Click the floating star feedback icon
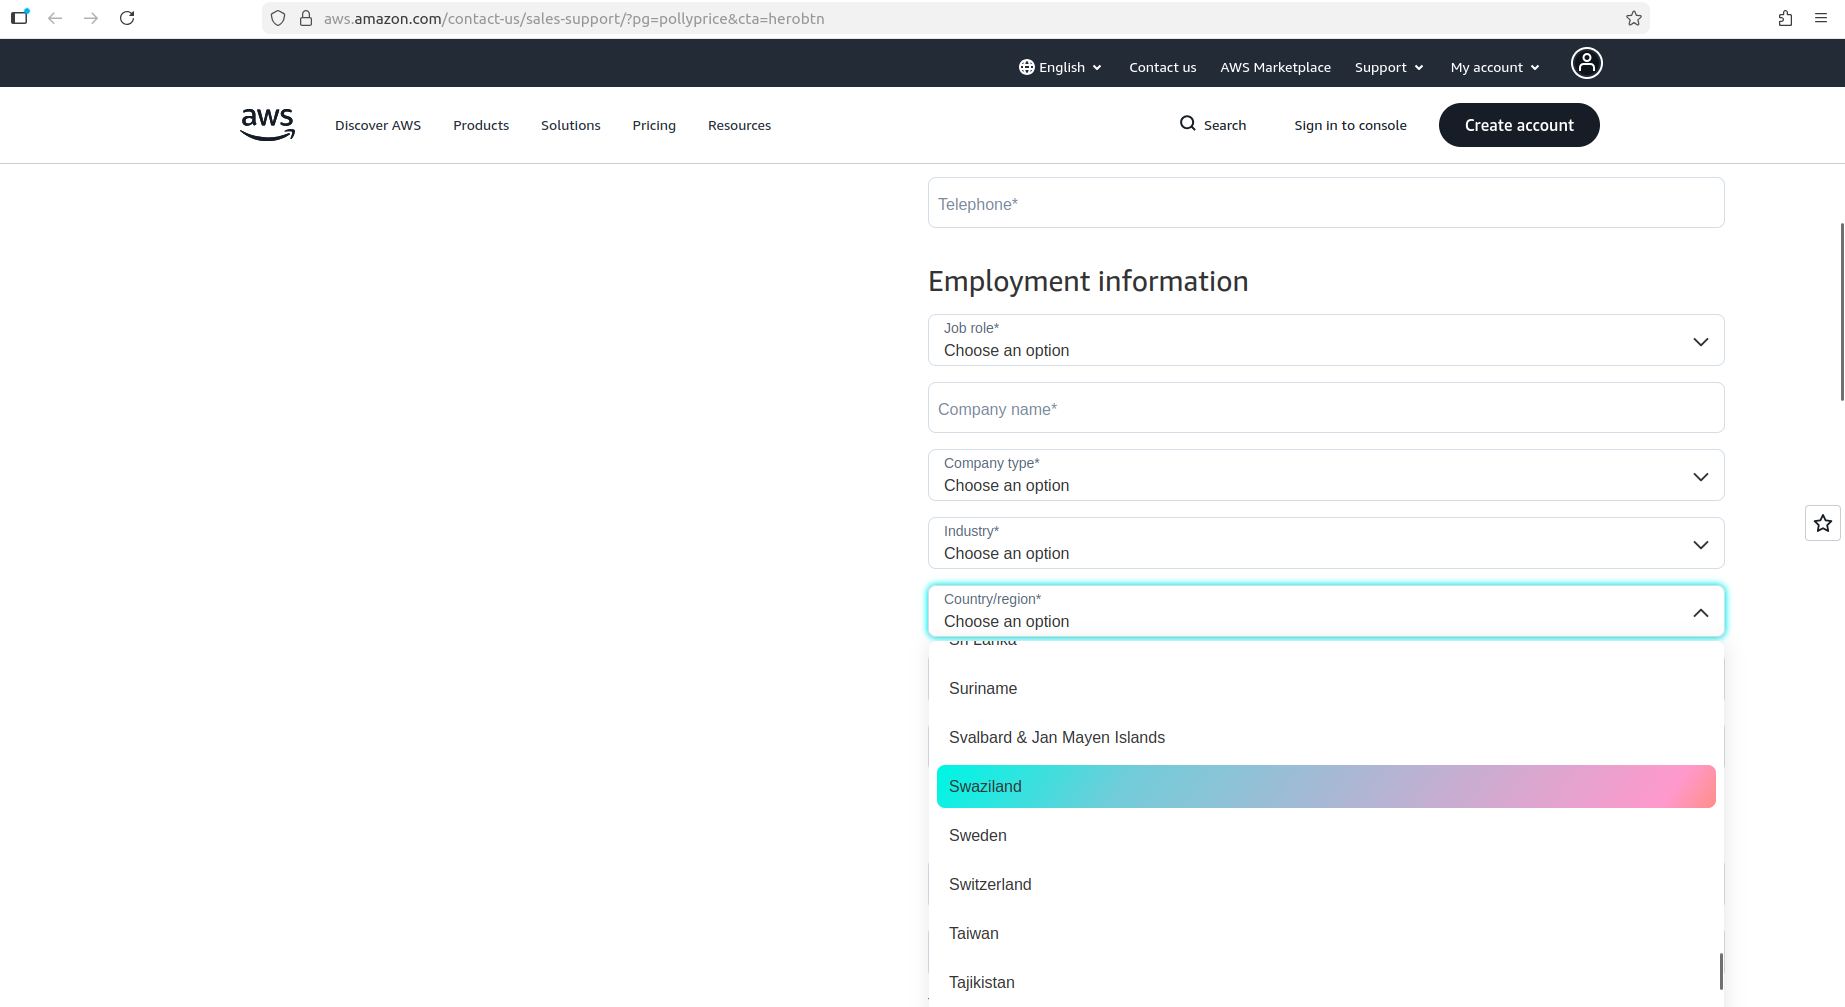The height and width of the screenshot is (1007, 1845). click(x=1822, y=523)
